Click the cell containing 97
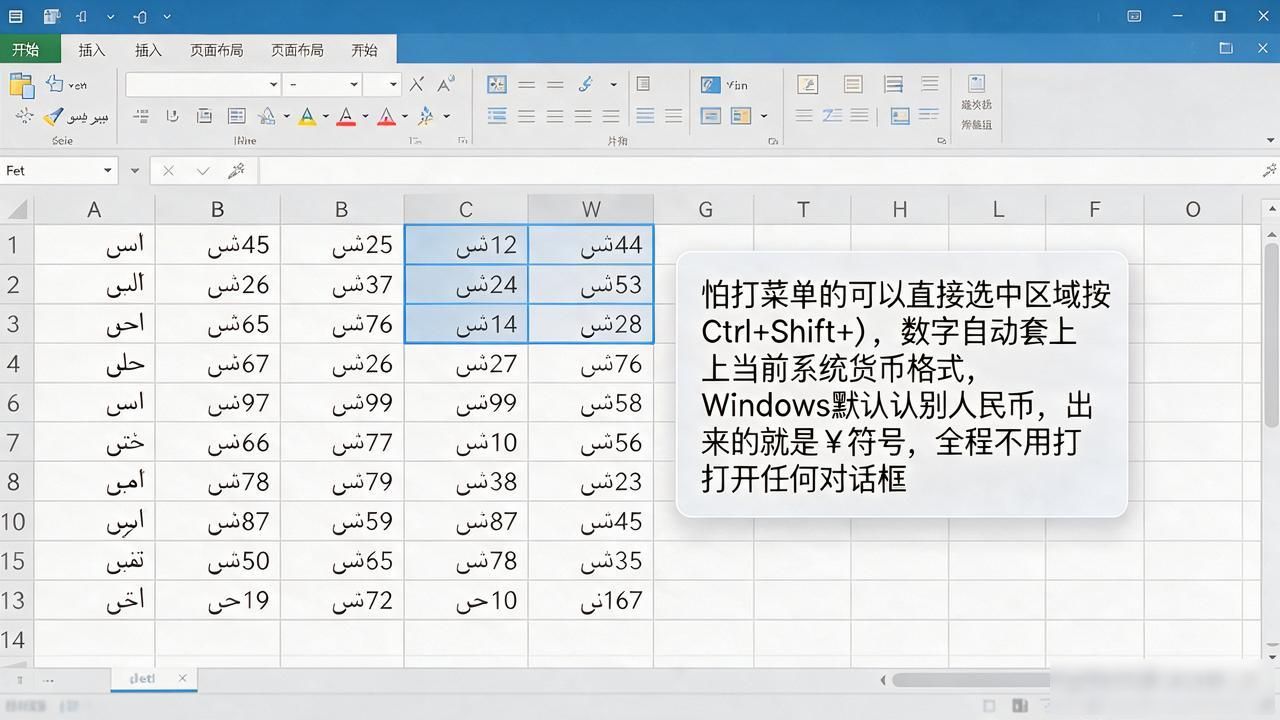This screenshot has height=720, width=1280. (x=218, y=403)
